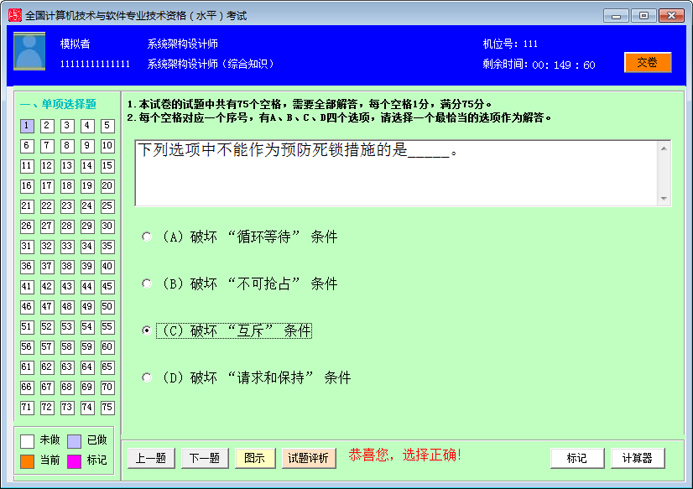
Task: Show the 试题评析 answer analysis
Action: pos(308,458)
